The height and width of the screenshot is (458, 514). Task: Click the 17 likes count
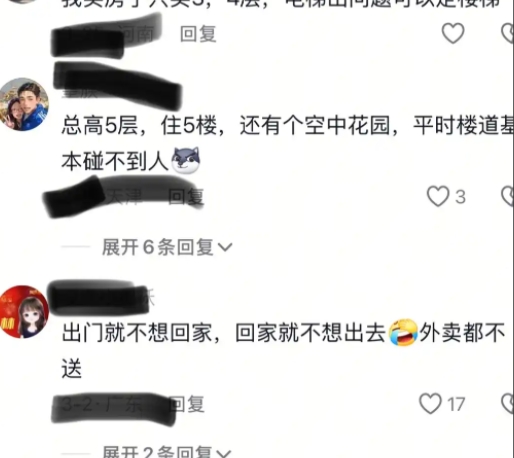456,404
